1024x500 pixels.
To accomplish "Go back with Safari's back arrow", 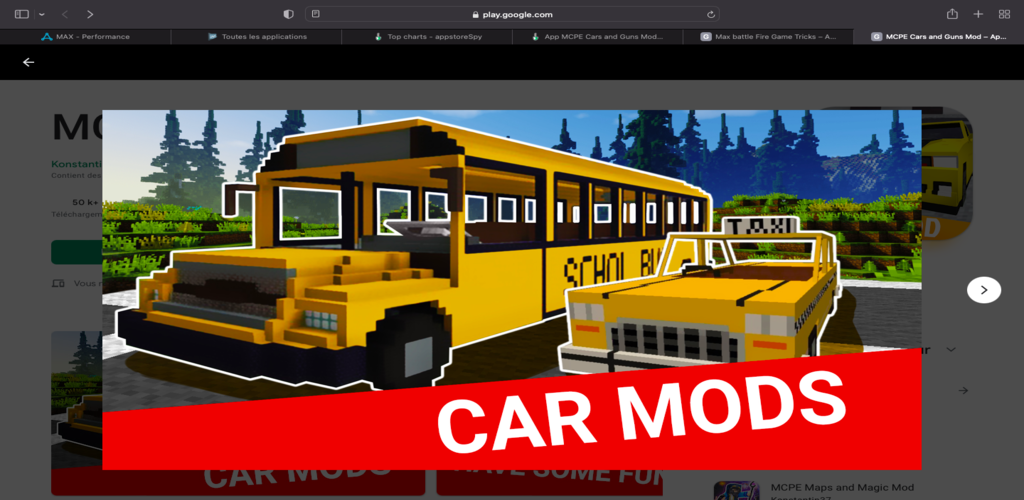I will tap(65, 14).
